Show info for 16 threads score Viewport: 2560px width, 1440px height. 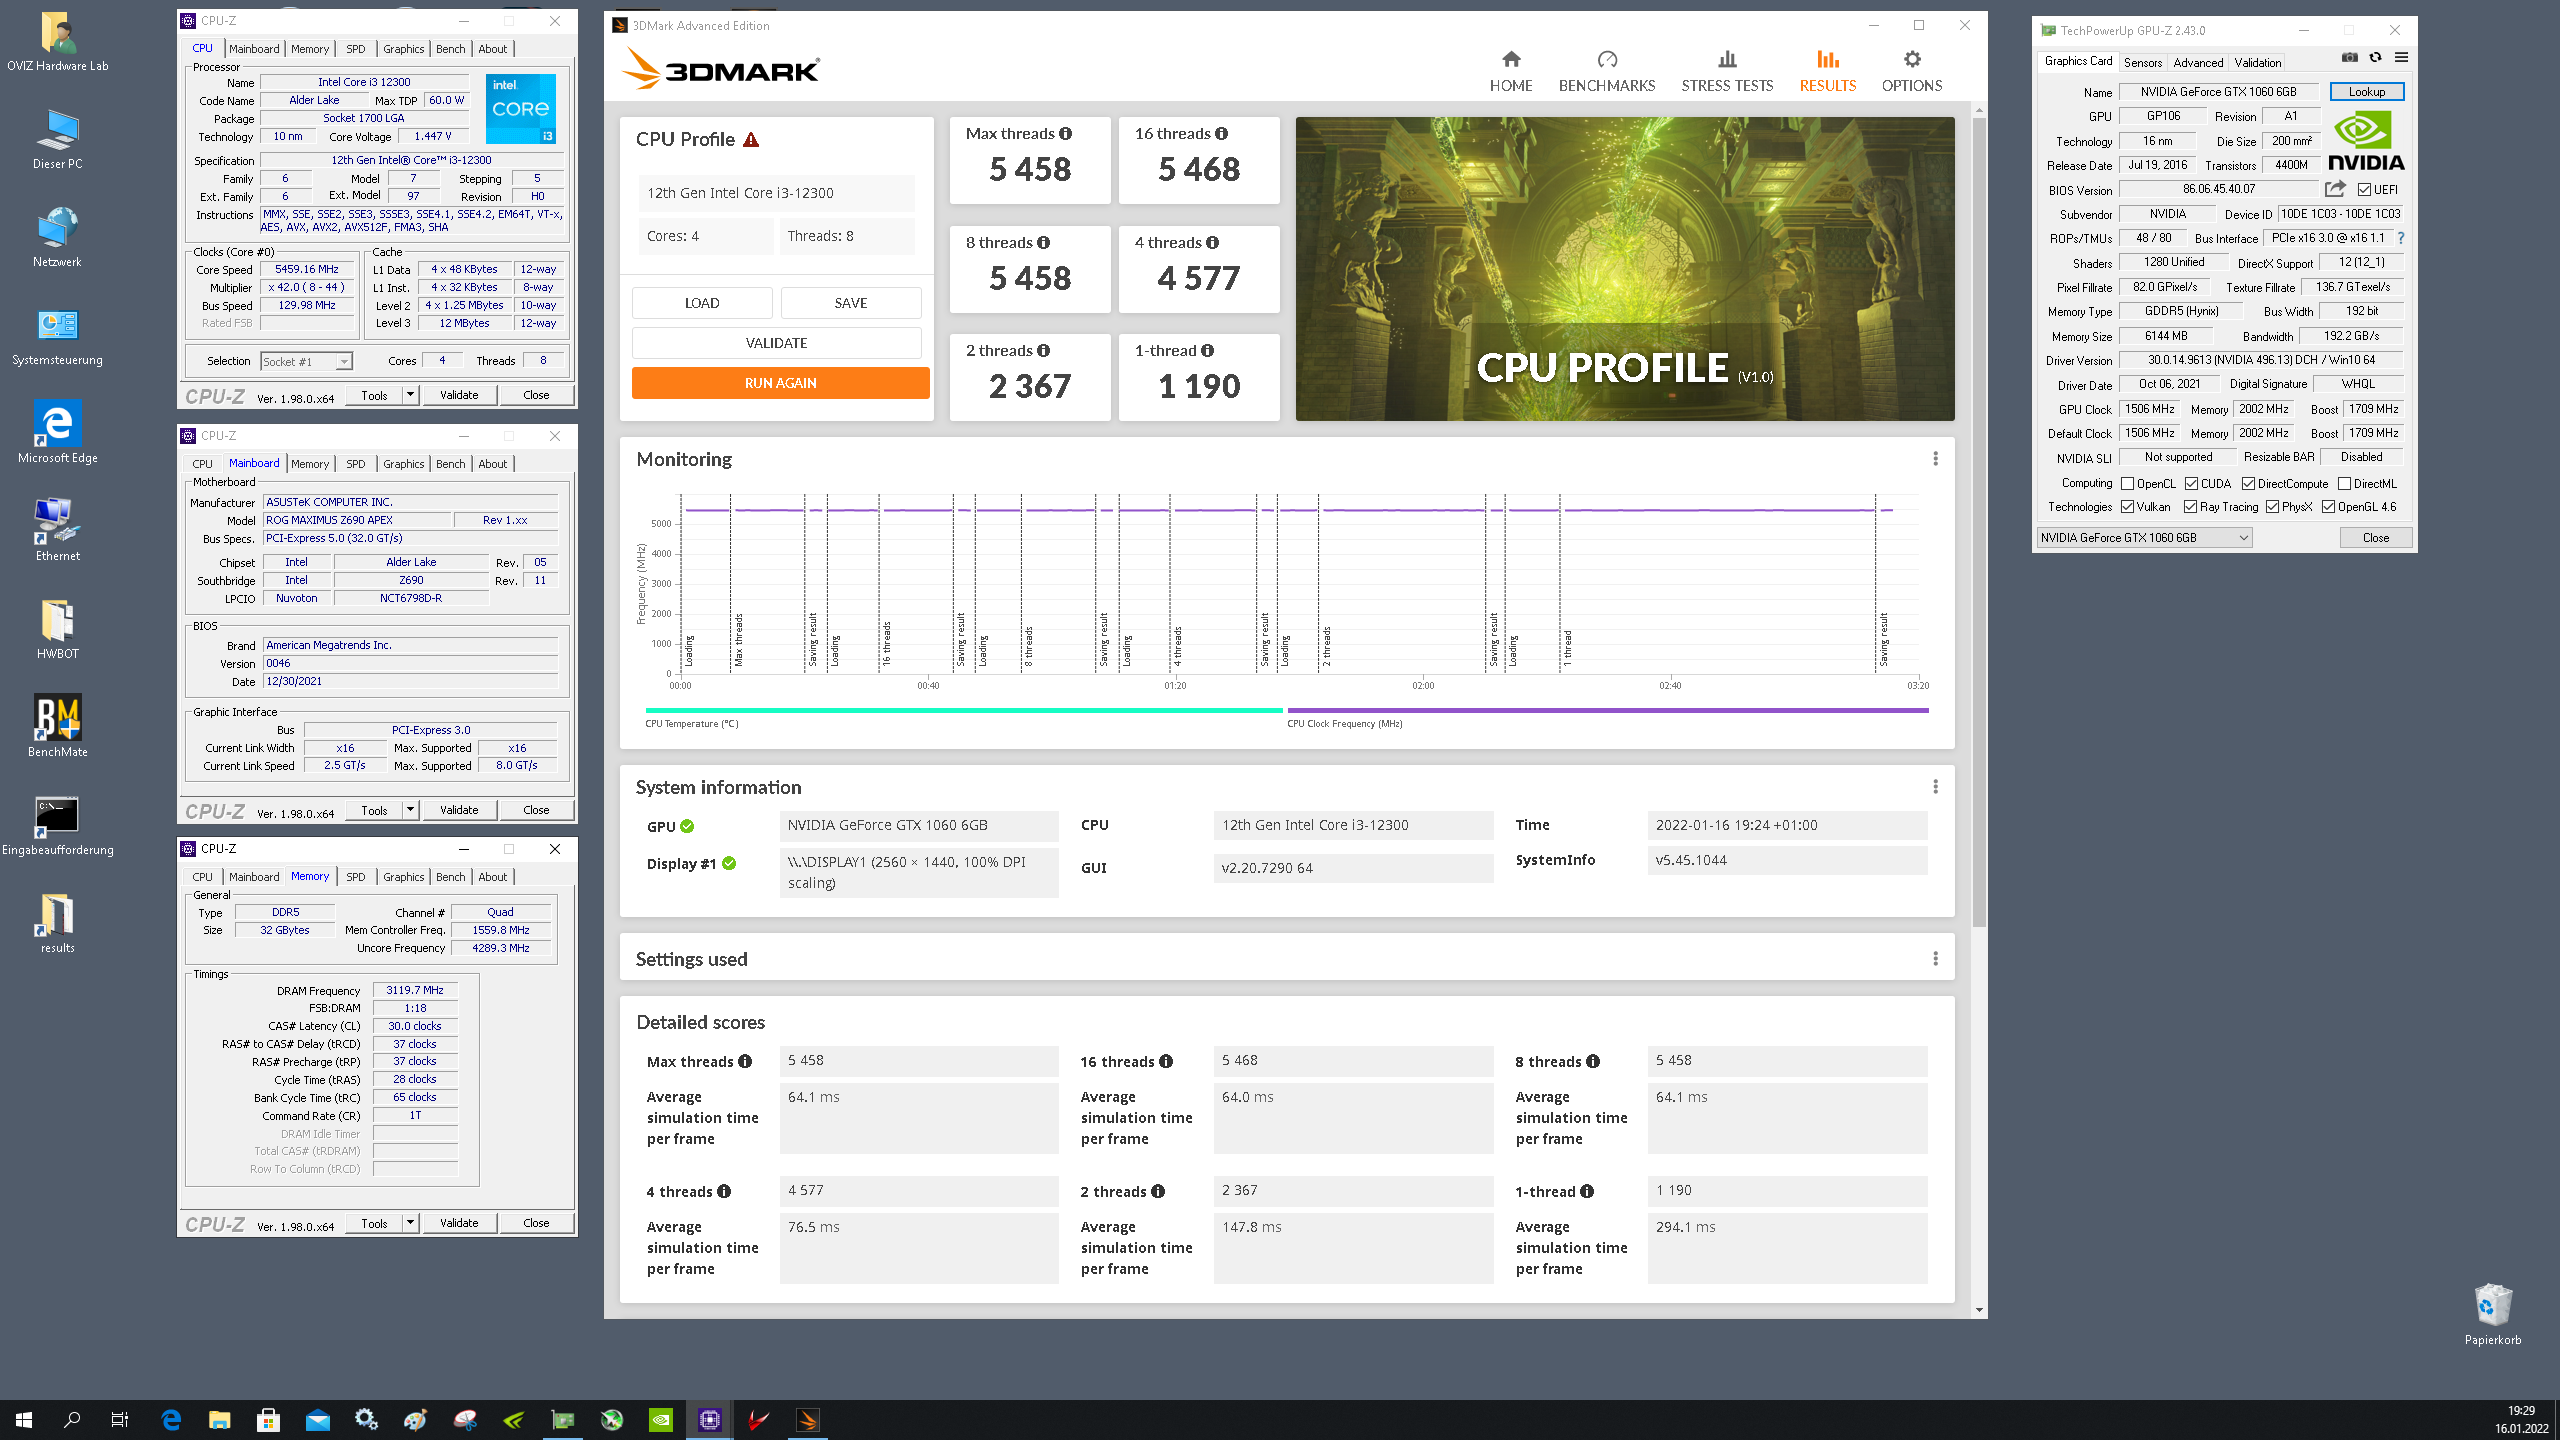pyautogui.click(x=1221, y=133)
